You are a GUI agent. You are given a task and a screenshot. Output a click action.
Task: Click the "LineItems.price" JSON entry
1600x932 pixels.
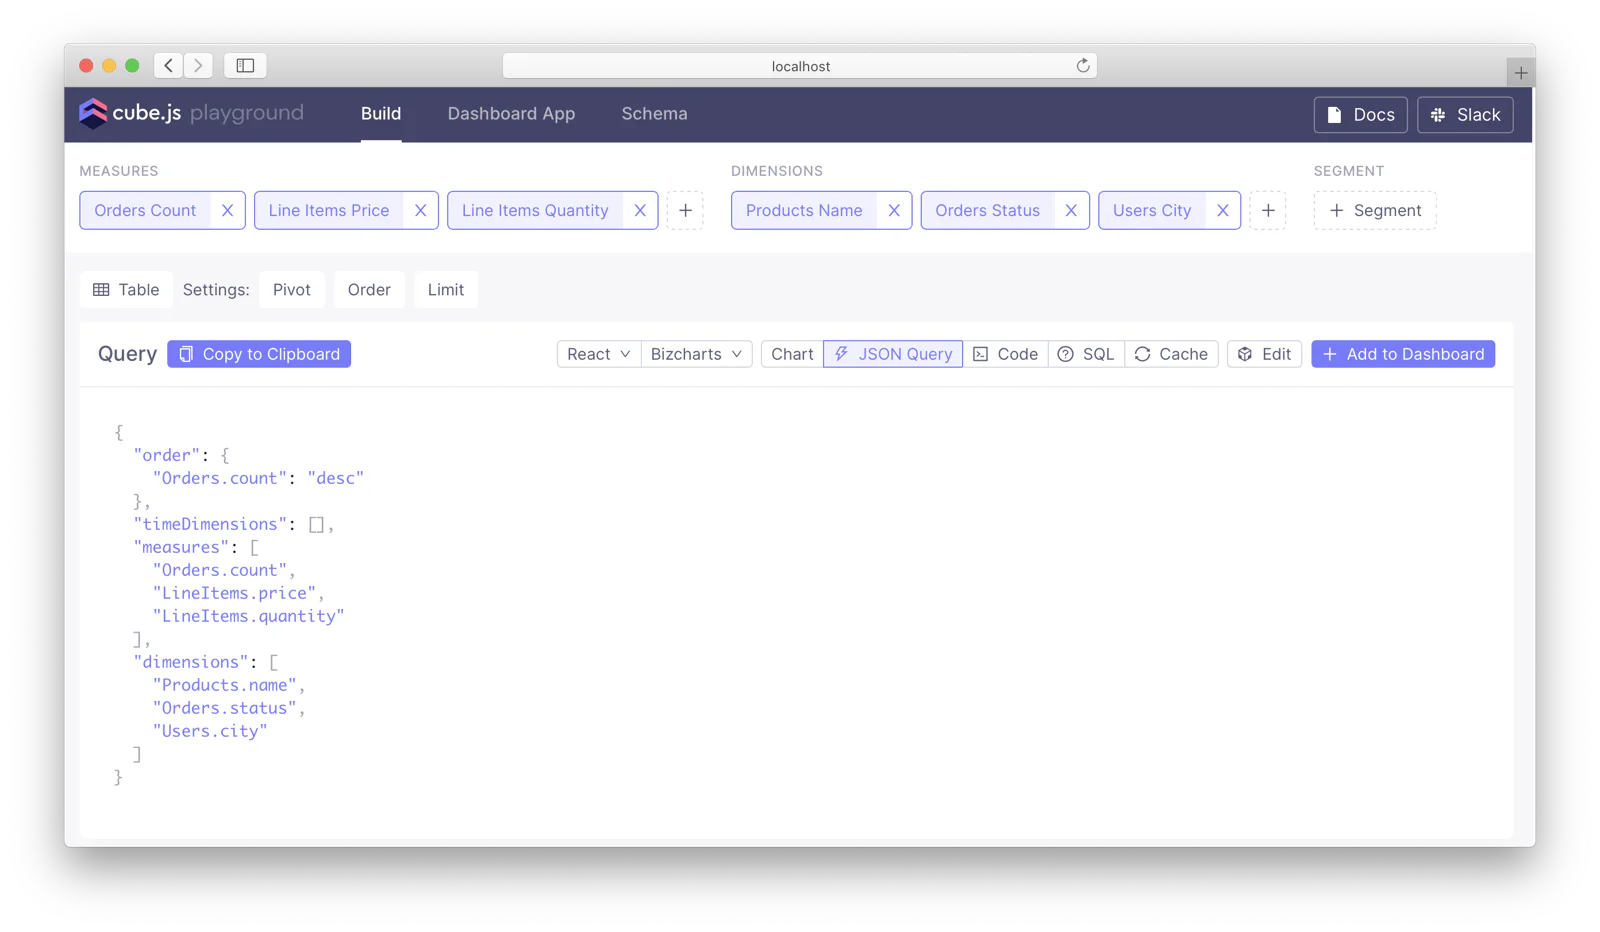(234, 593)
